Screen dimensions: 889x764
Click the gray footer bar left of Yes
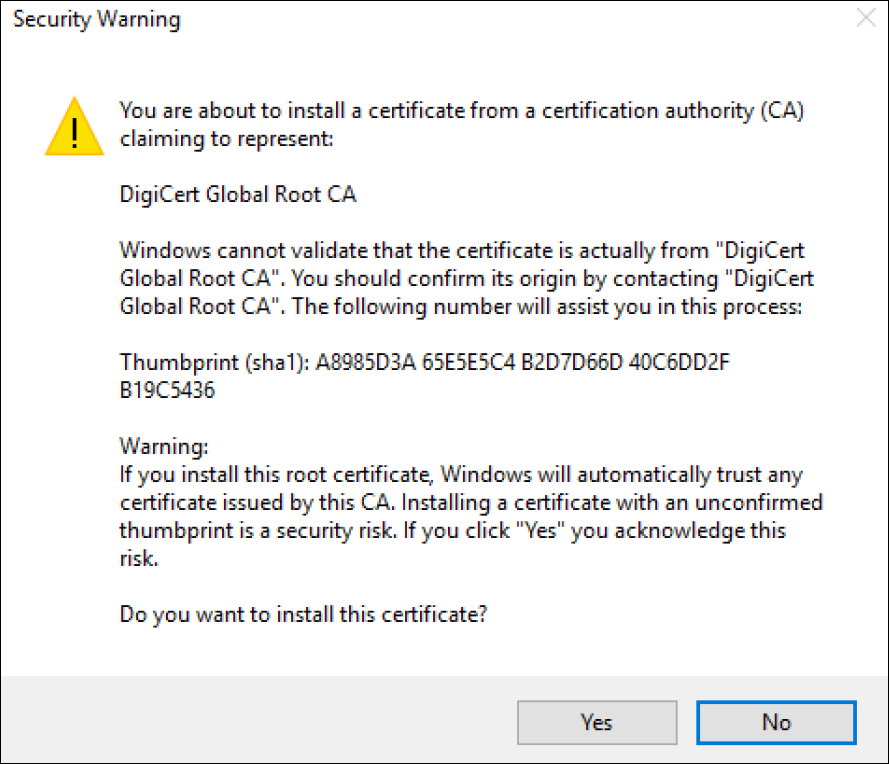click(250, 720)
